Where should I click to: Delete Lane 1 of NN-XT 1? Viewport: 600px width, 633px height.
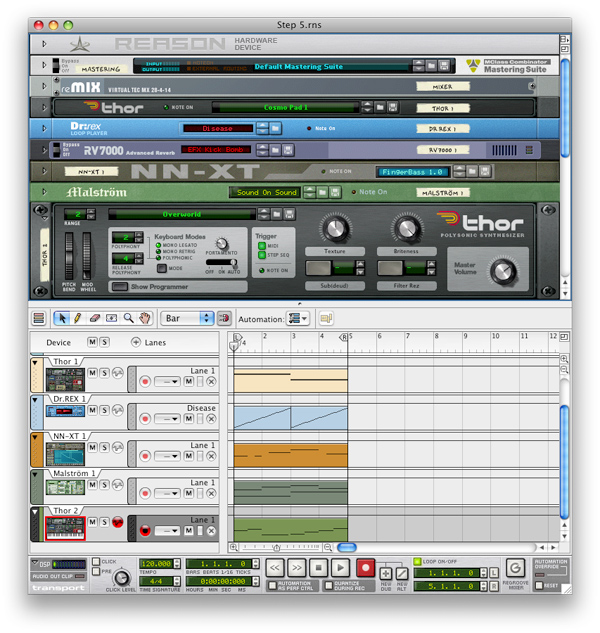(x=211, y=456)
